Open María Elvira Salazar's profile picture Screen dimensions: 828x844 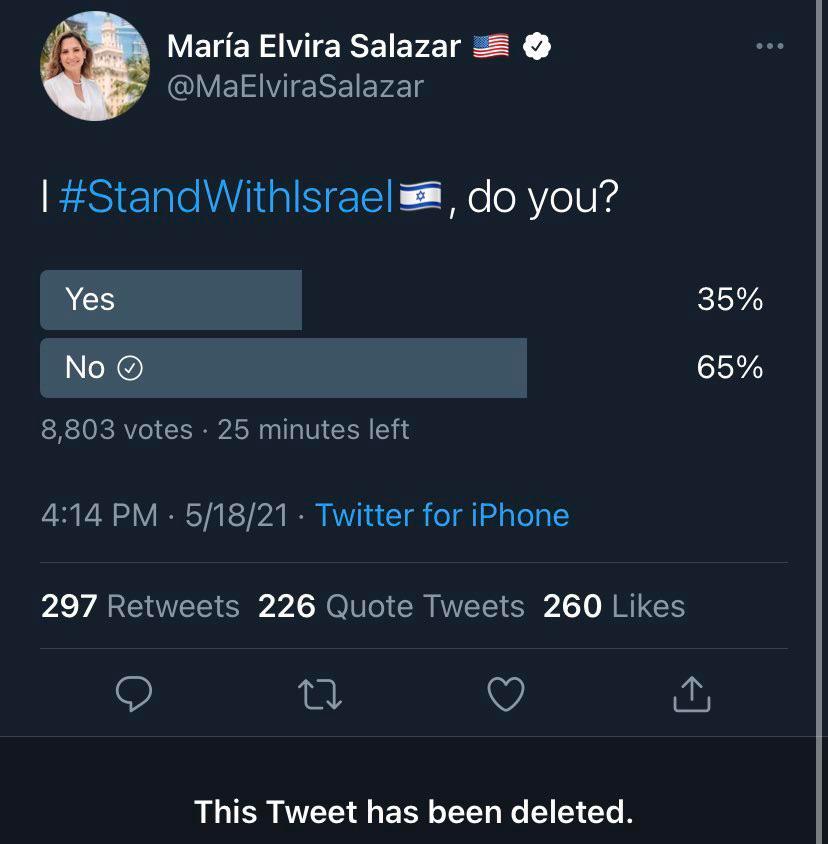tap(95, 67)
